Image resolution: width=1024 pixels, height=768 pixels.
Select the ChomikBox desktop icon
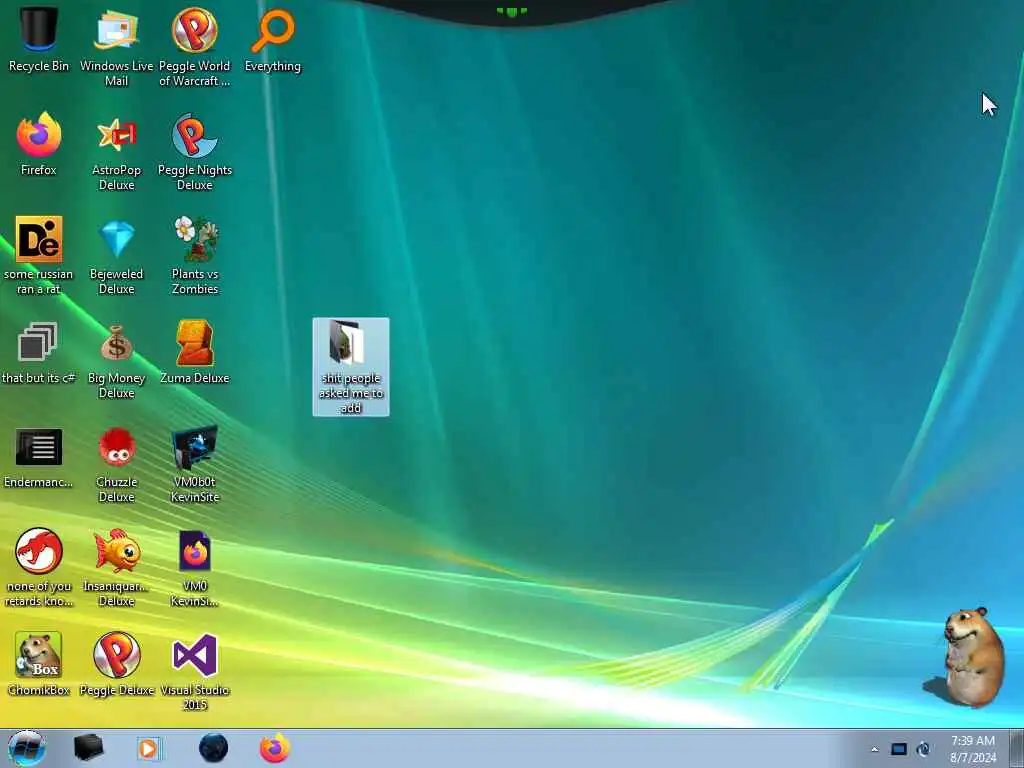pyautogui.click(x=39, y=664)
